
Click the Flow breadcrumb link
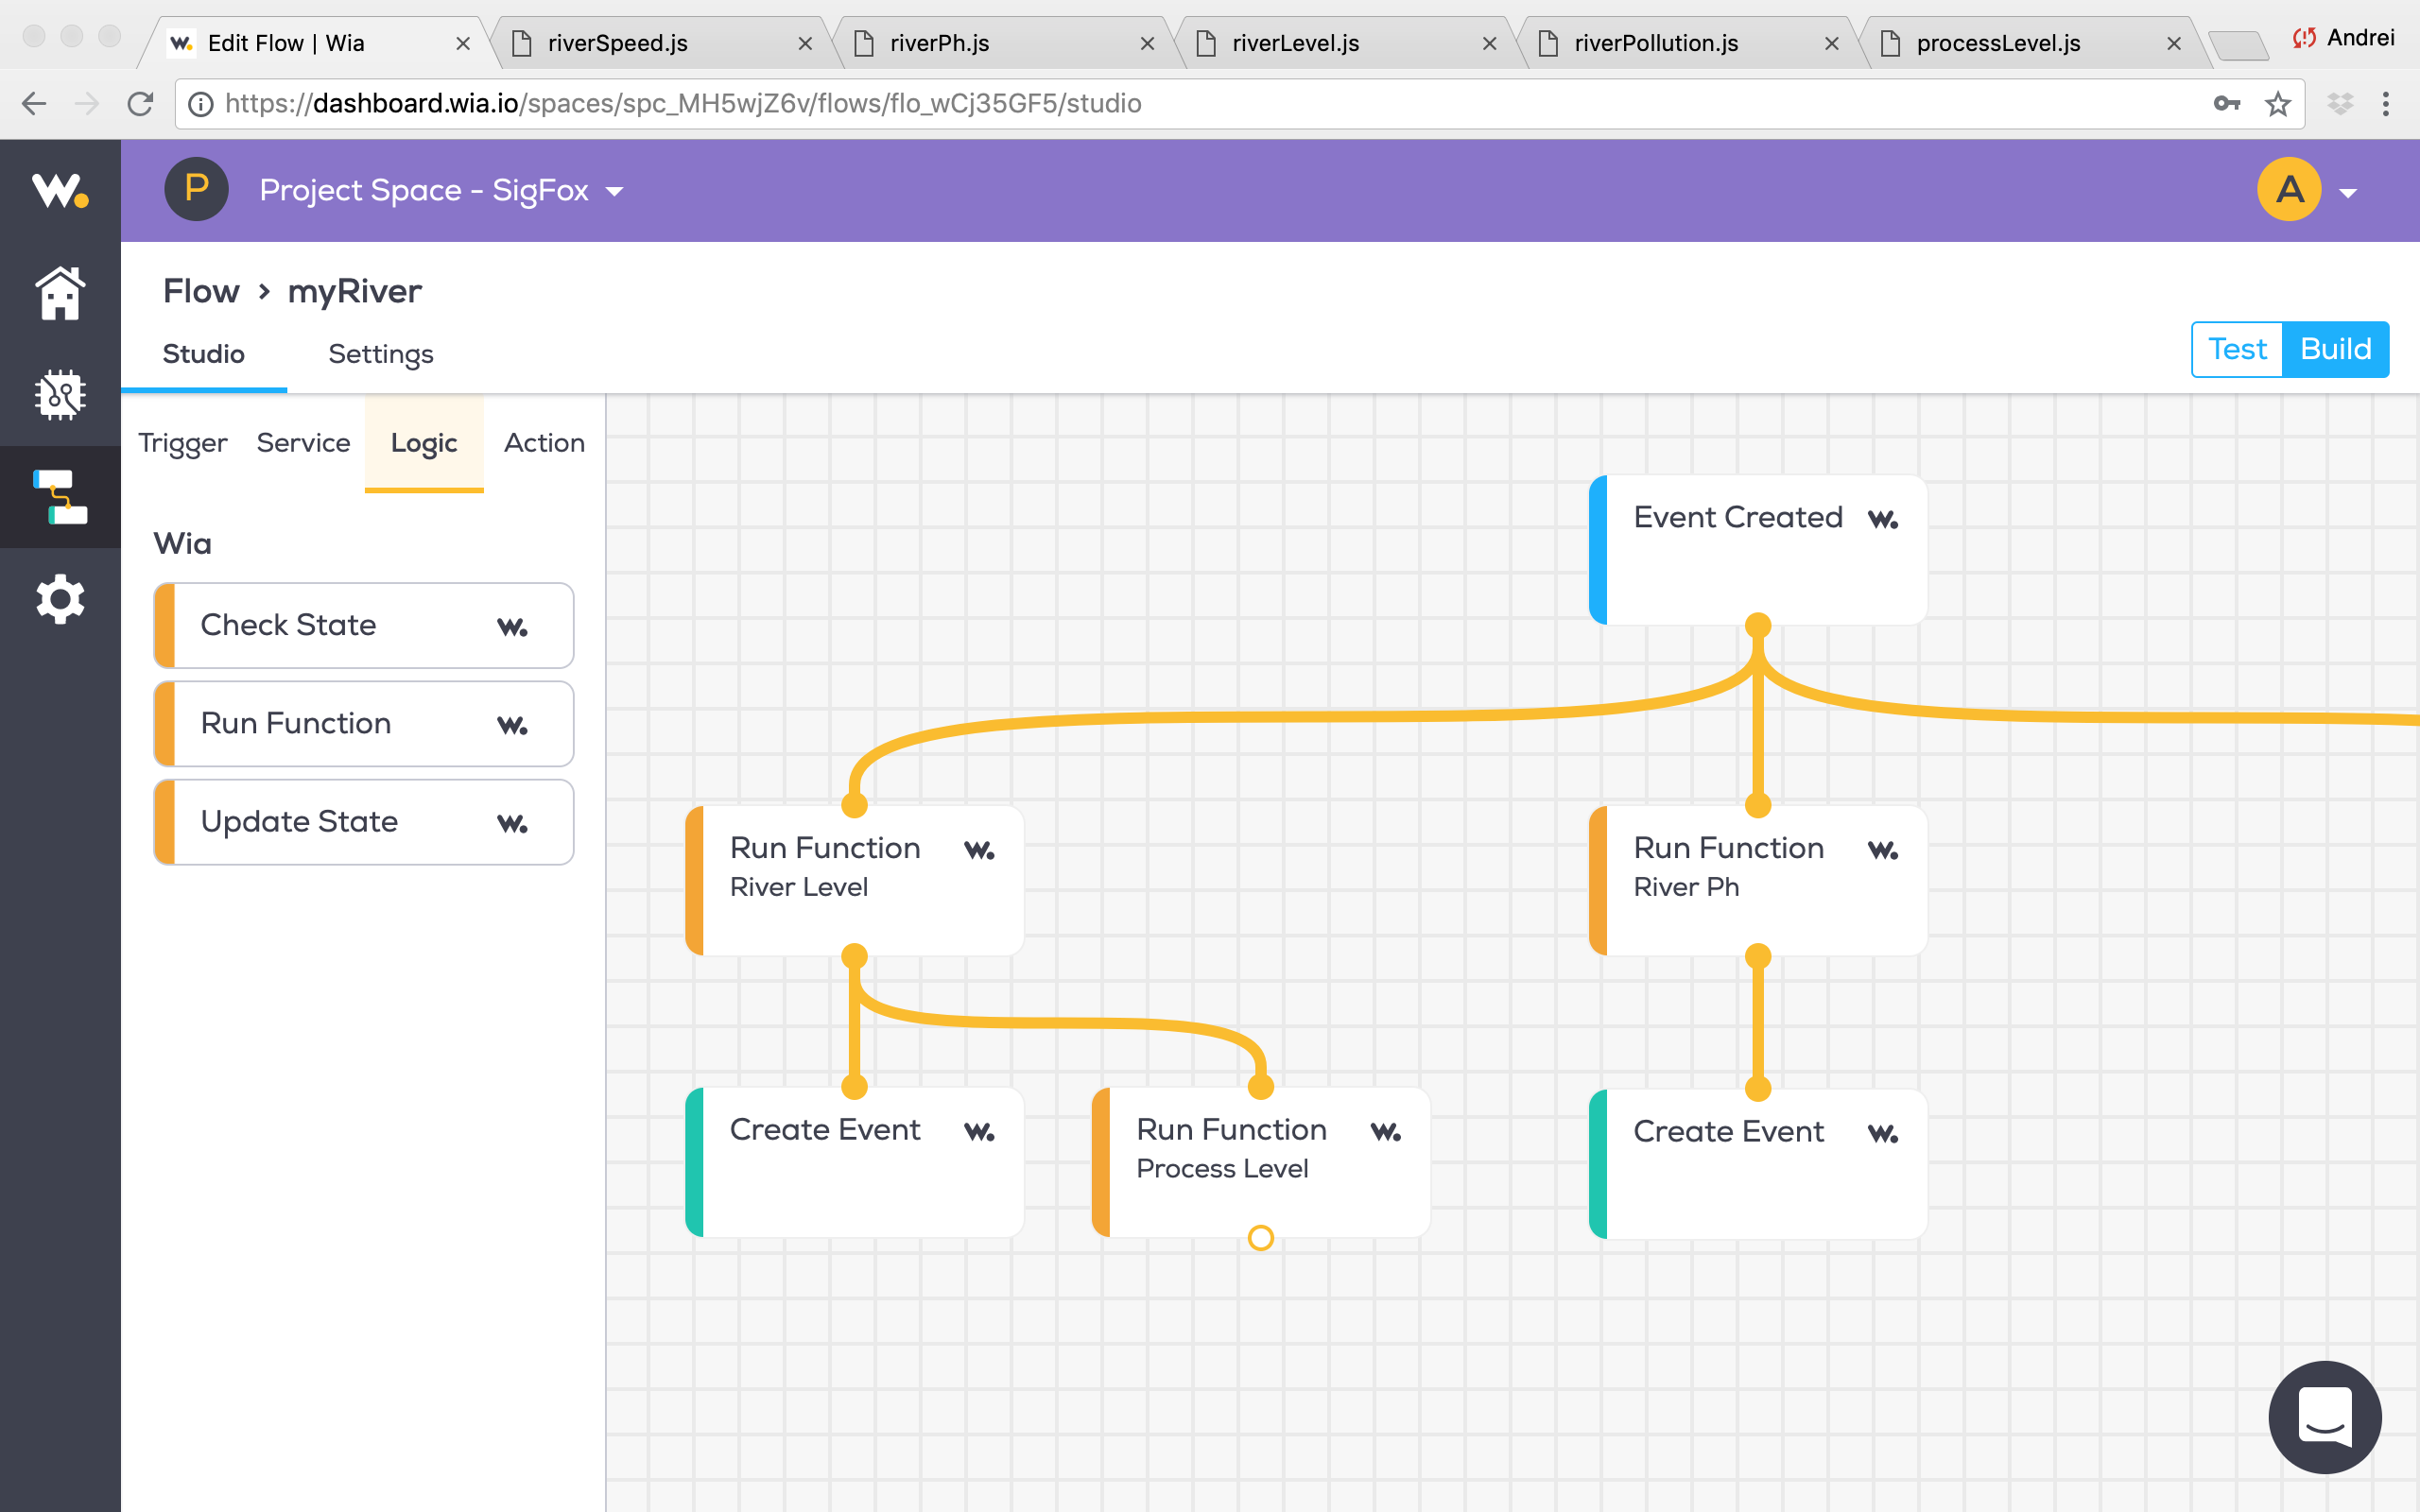point(201,291)
